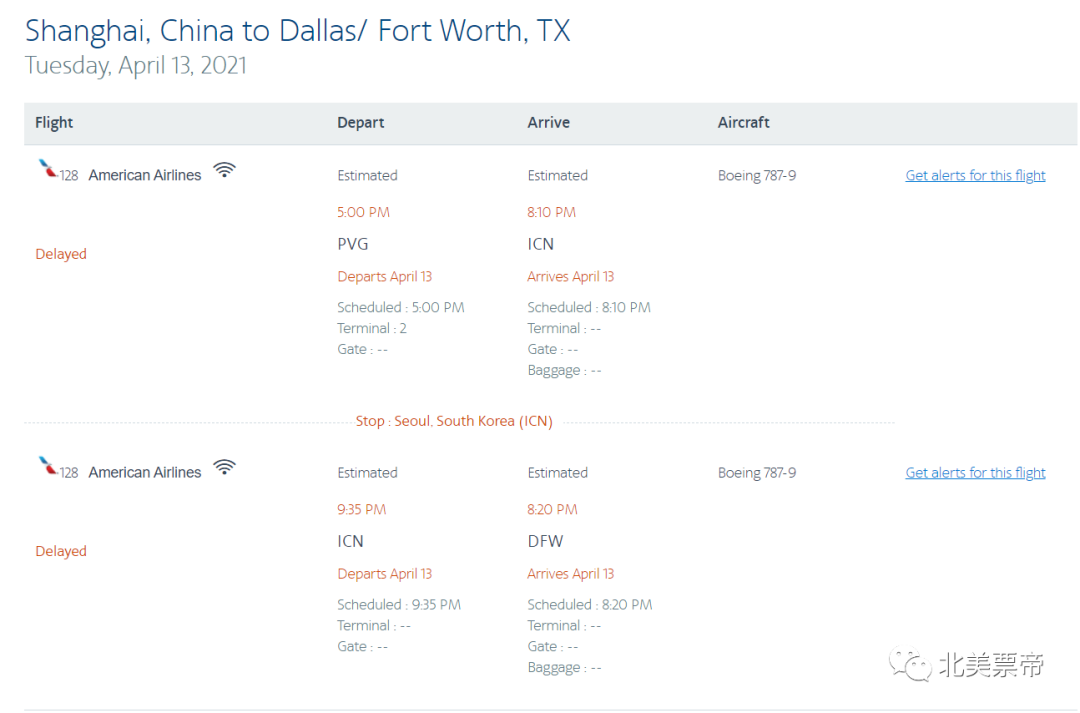Click the estimated departure time '9:35 PM' in orange
The width and height of the screenshot is (1080, 713).
tap(362, 510)
